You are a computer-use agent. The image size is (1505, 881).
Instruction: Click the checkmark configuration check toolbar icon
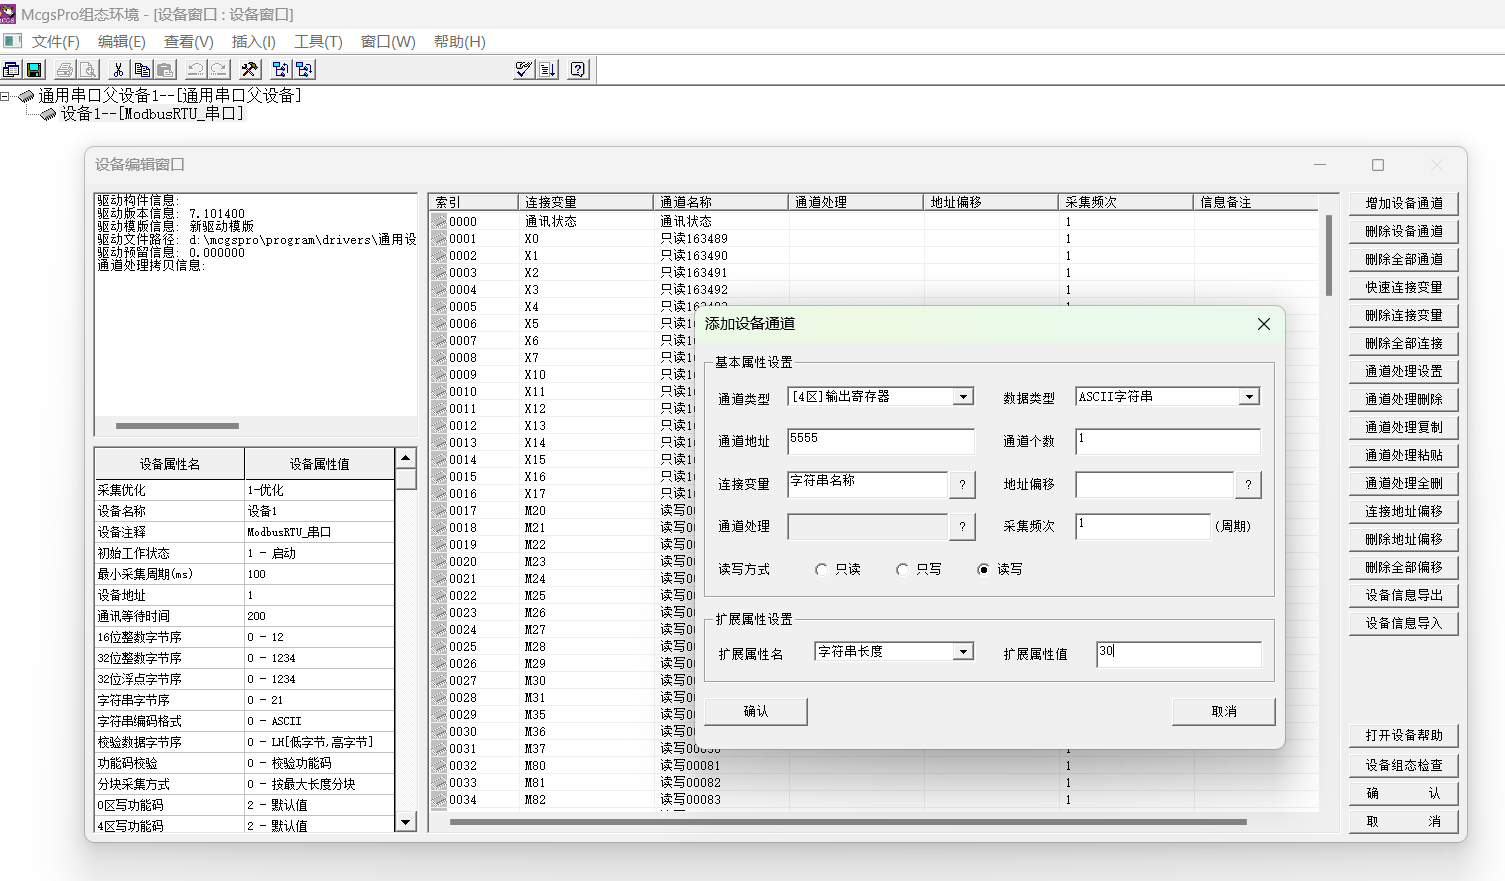523,69
